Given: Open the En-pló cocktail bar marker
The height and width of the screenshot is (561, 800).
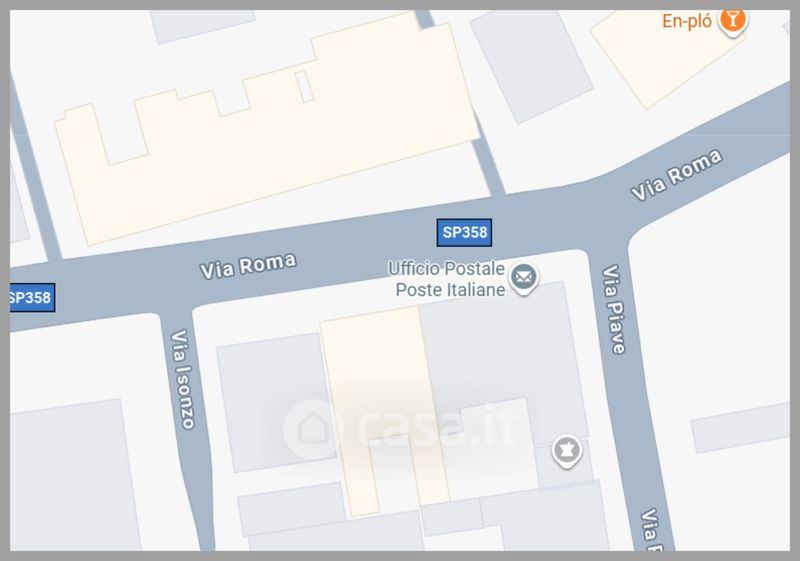Looking at the screenshot, I should click(733, 22).
